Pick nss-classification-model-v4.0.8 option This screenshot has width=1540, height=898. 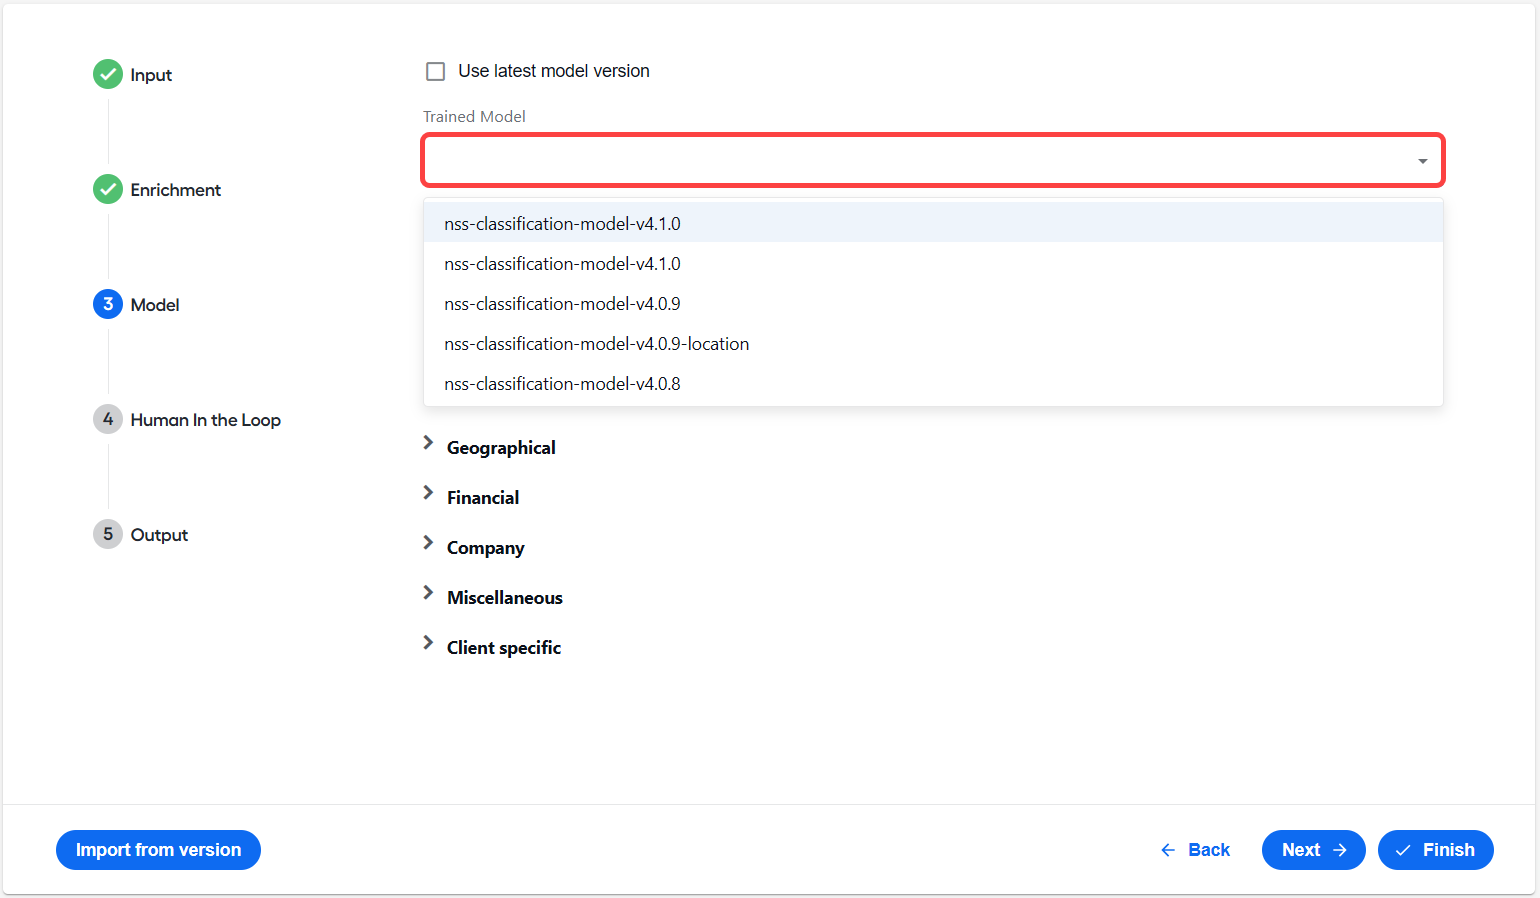pos(933,384)
